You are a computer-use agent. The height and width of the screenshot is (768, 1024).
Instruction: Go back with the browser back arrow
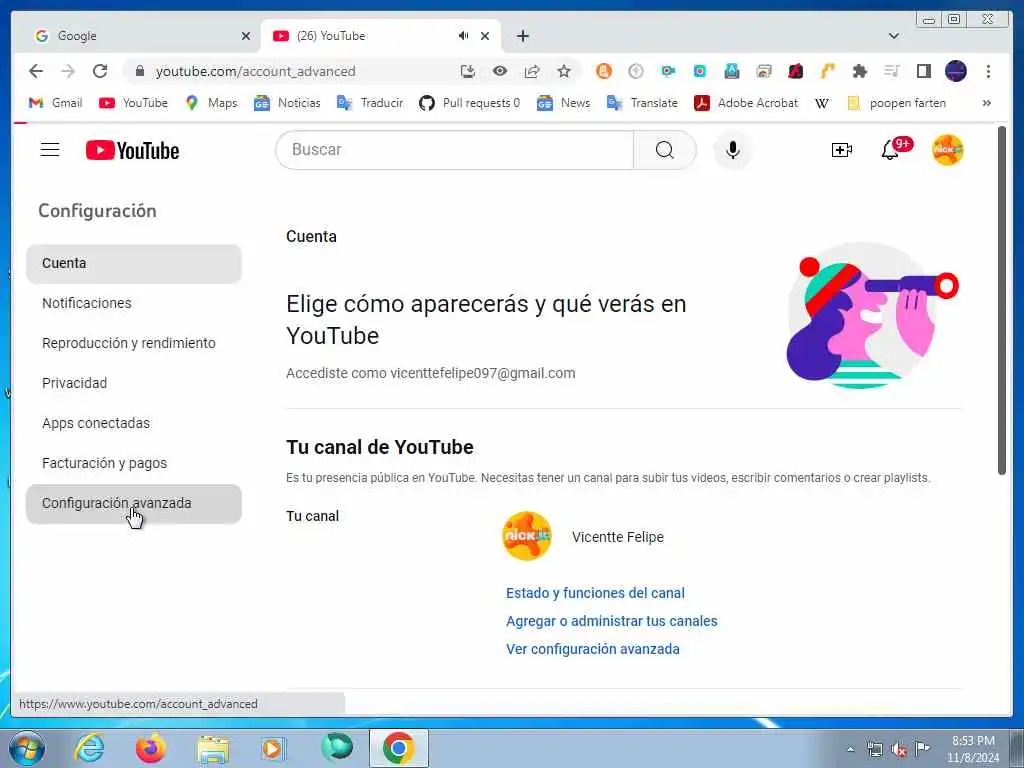point(36,71)
